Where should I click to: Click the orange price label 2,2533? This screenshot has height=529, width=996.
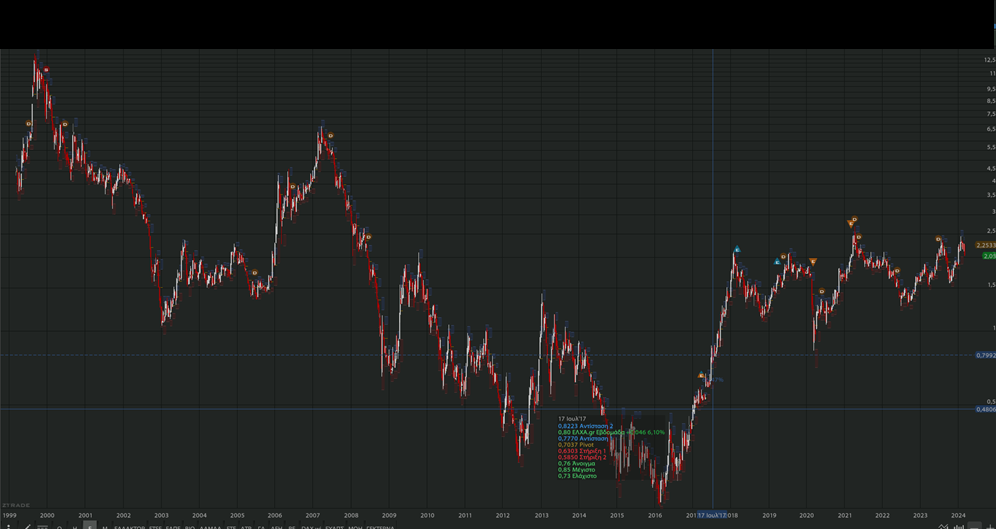(x=985, y=245)
